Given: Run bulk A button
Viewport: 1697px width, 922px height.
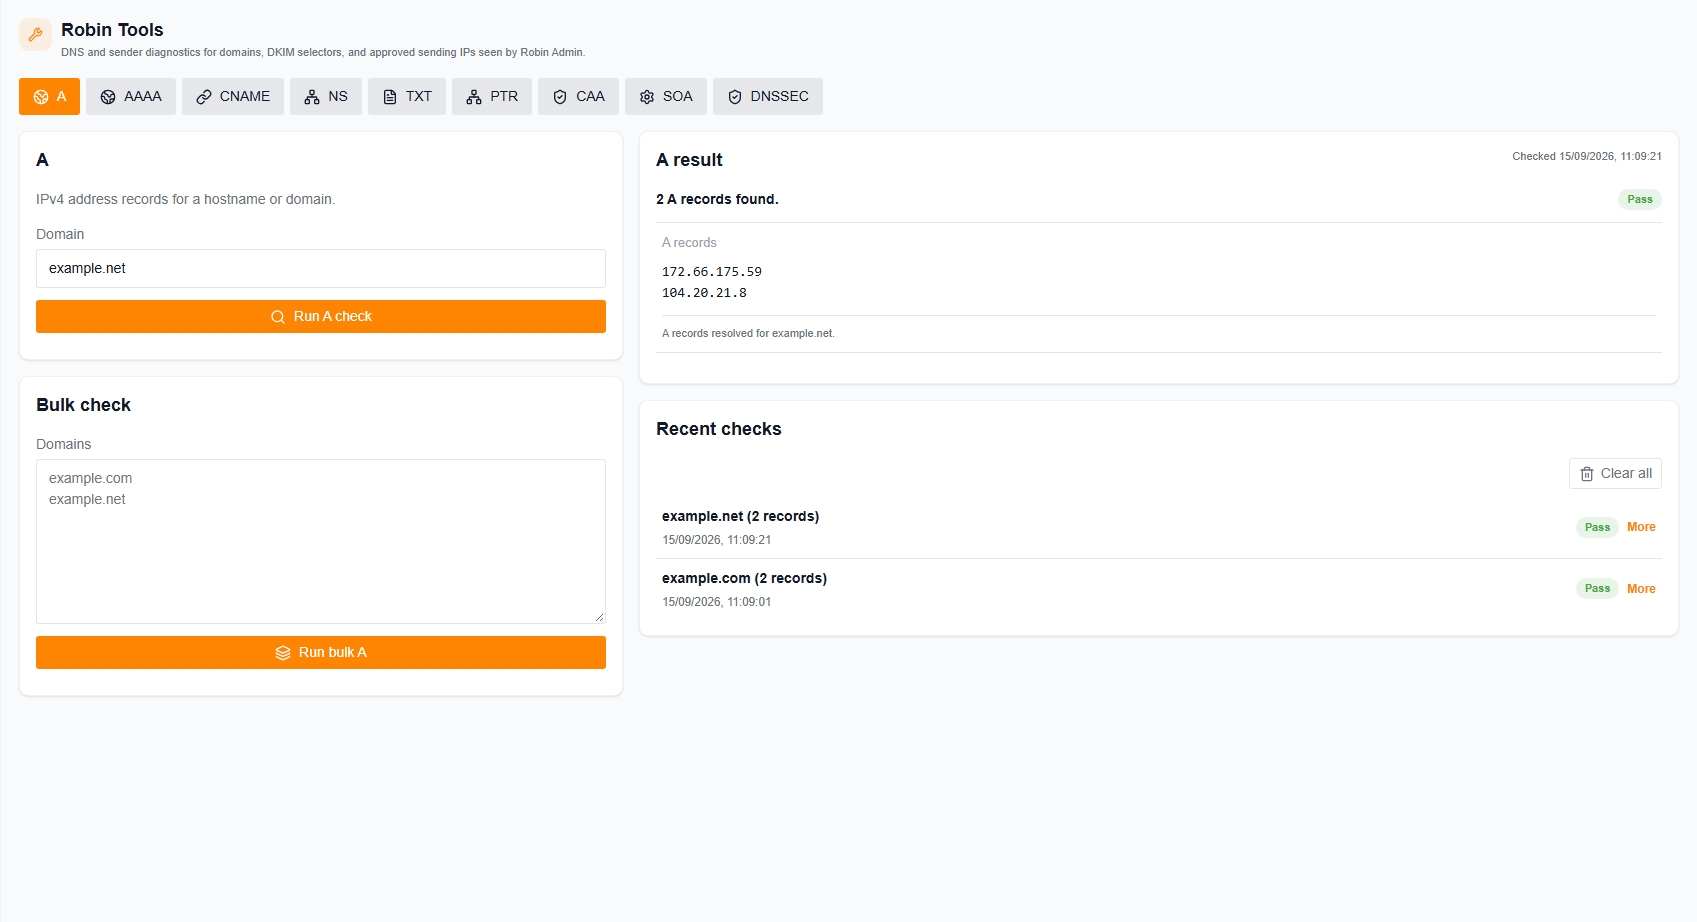Looking at the screenshot, I should click(321, 652).
